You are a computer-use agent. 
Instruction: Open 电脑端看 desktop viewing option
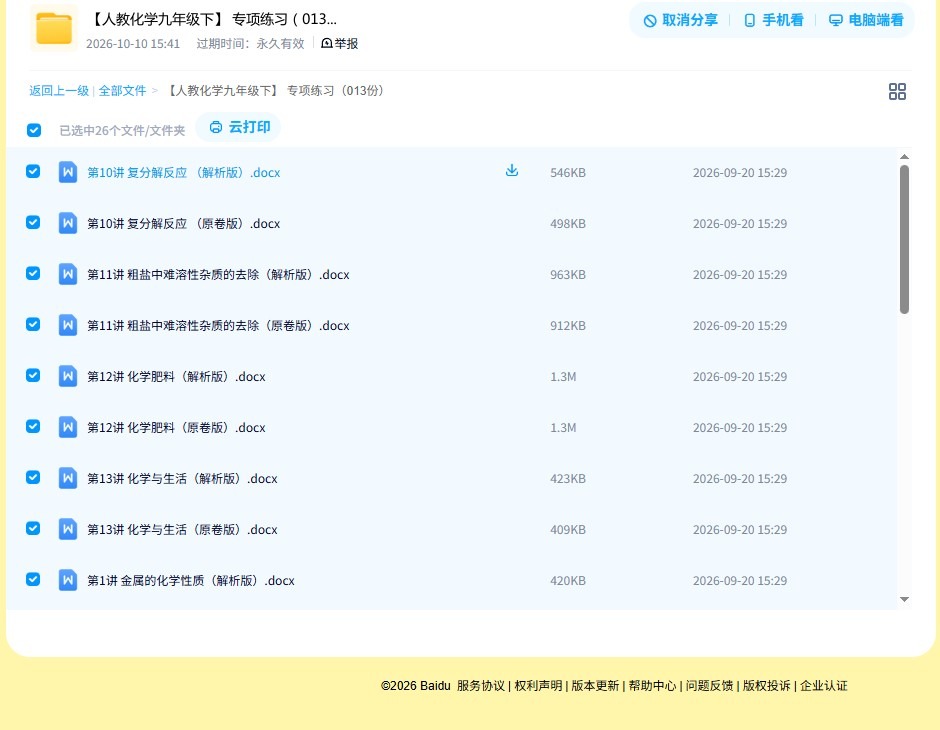pyautogui.click(x=866, y=20)
